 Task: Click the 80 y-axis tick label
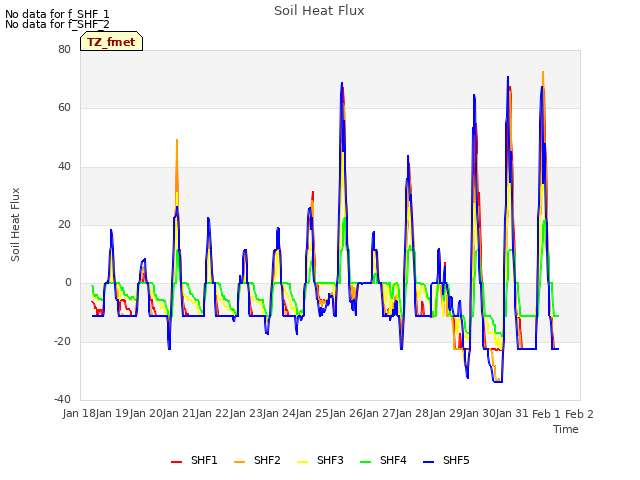(64, 49)
